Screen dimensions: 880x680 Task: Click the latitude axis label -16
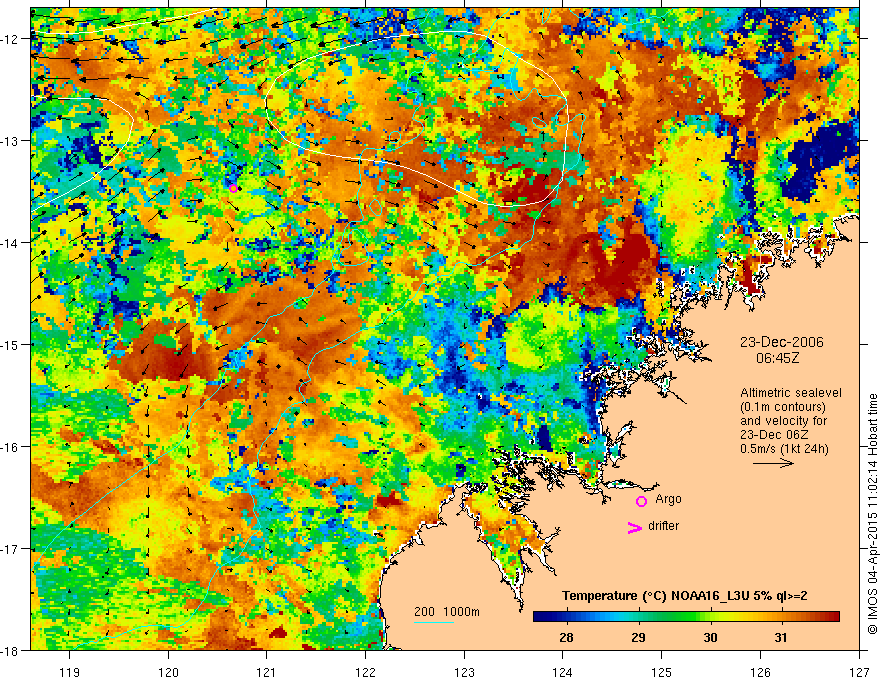(x=11, y=447)
